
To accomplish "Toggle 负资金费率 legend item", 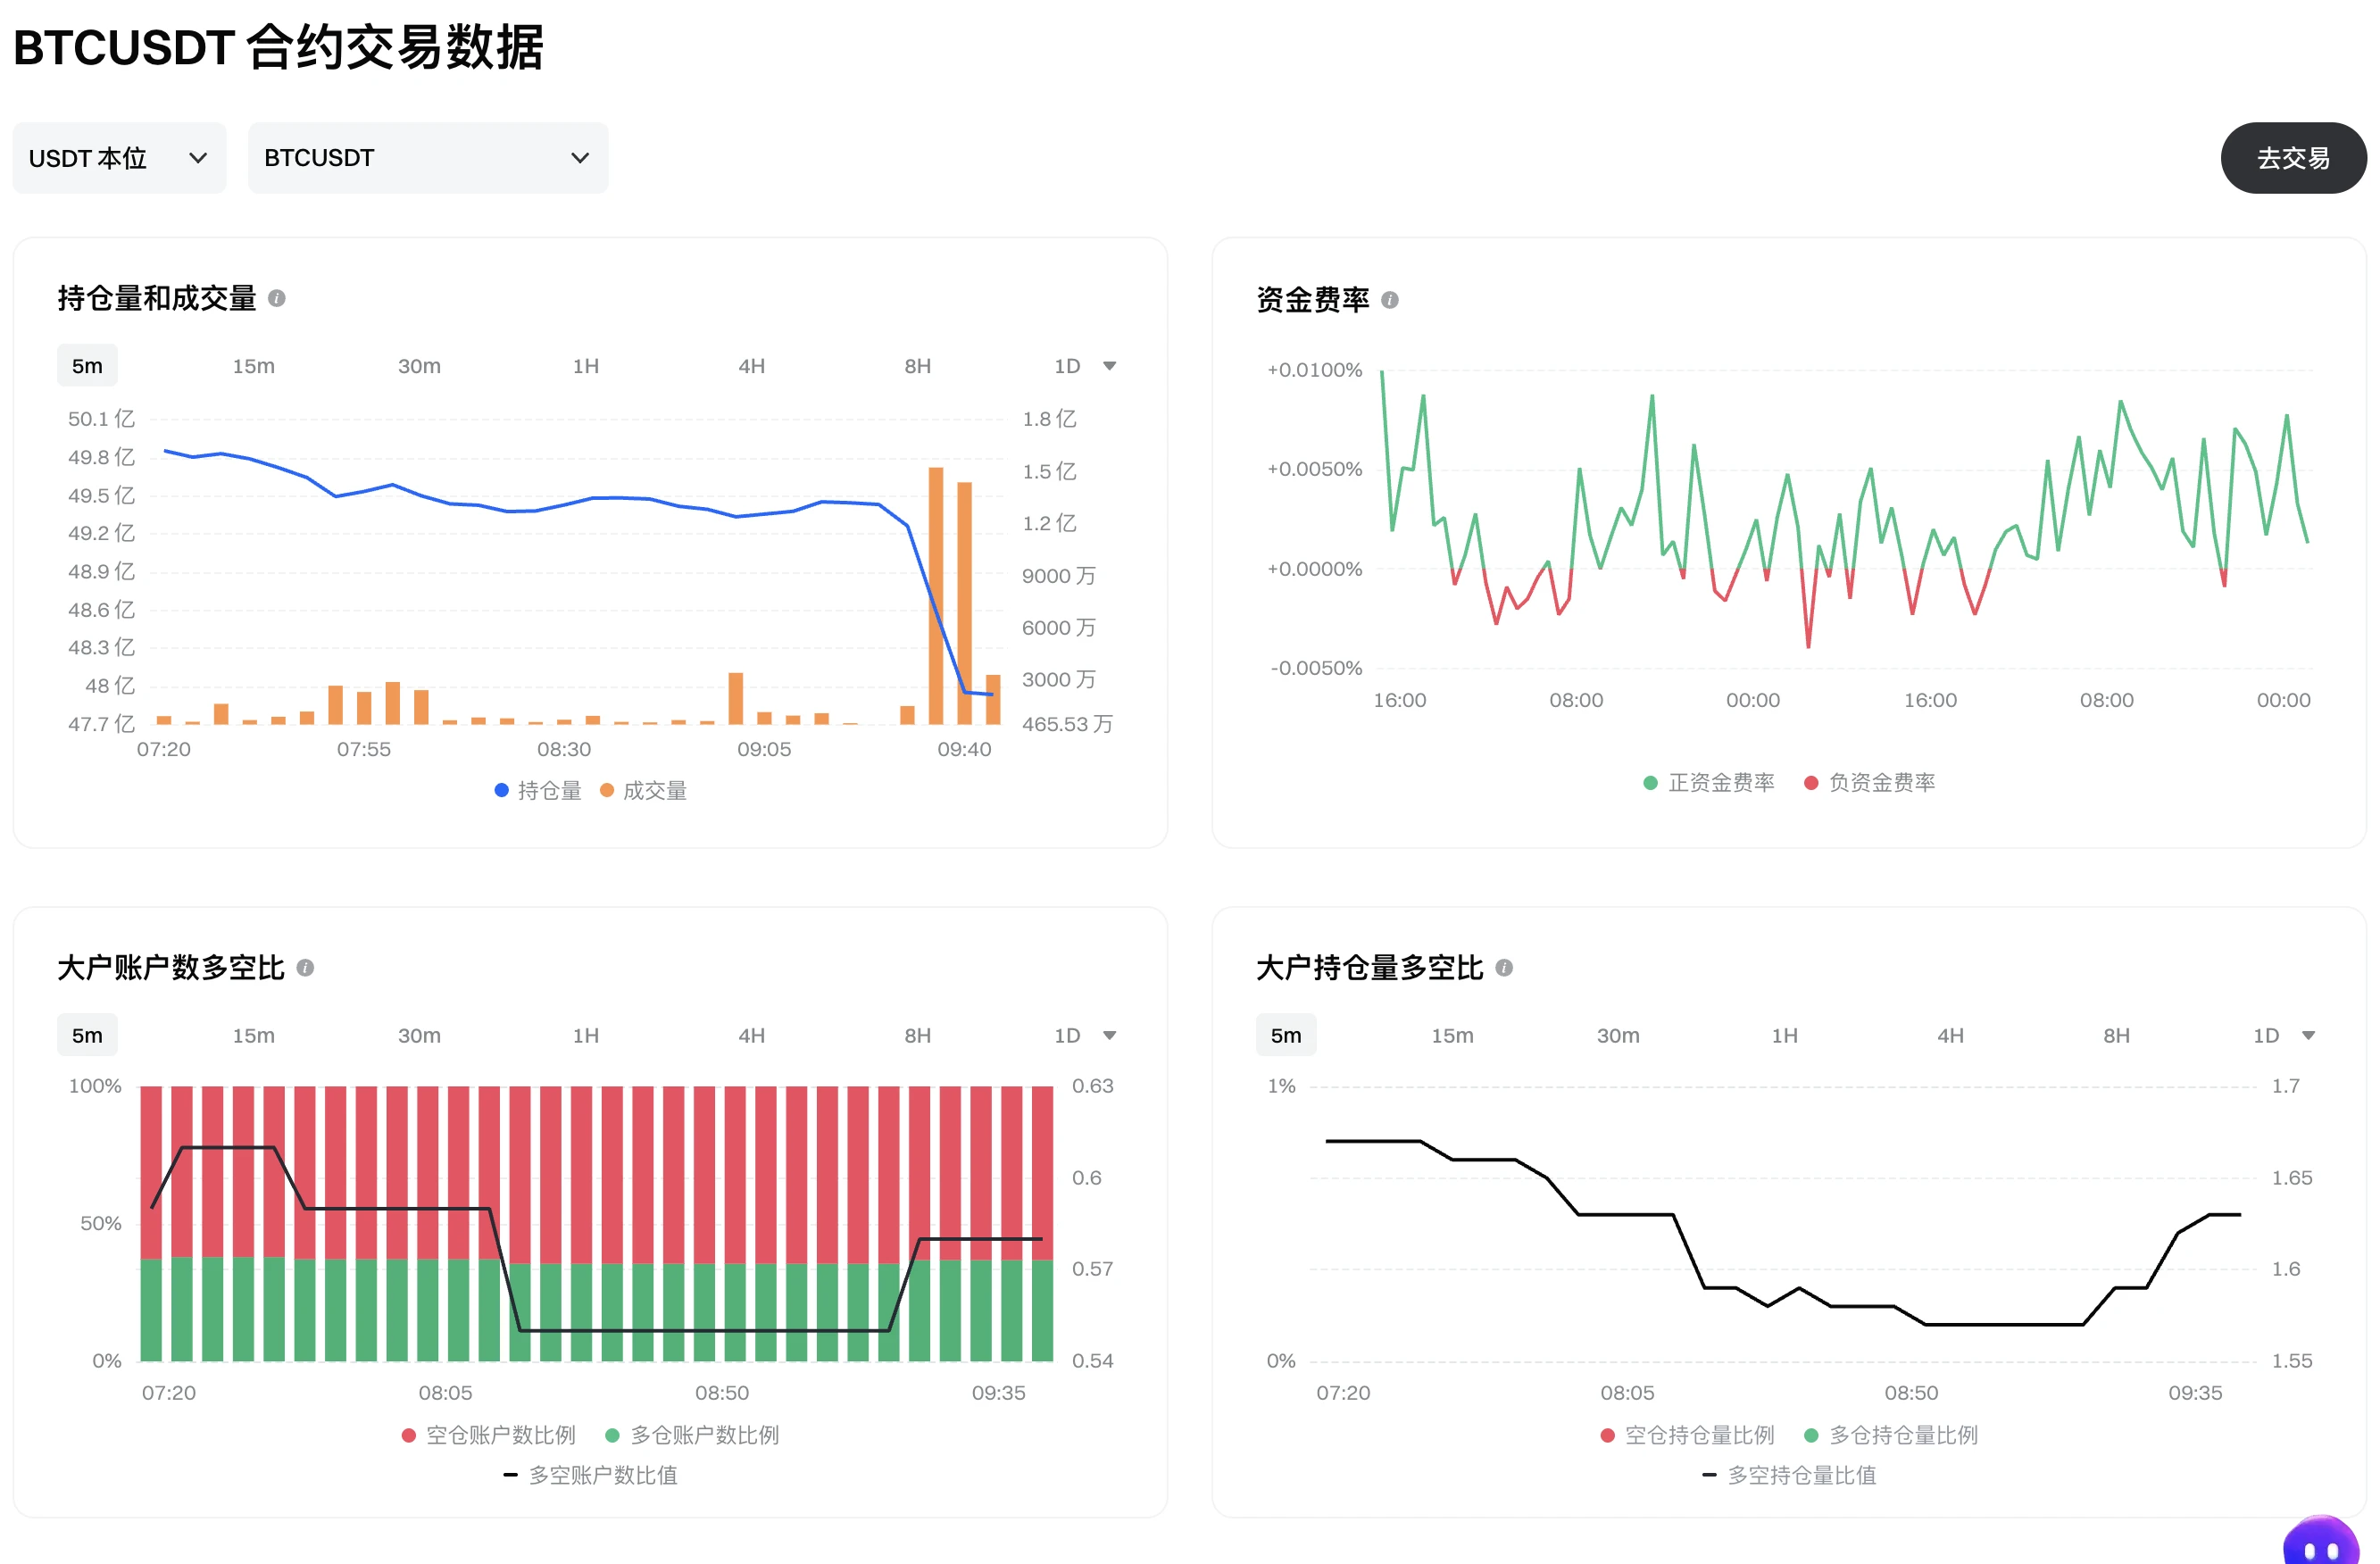I will pyautogui.click(x=1869, y=783).
